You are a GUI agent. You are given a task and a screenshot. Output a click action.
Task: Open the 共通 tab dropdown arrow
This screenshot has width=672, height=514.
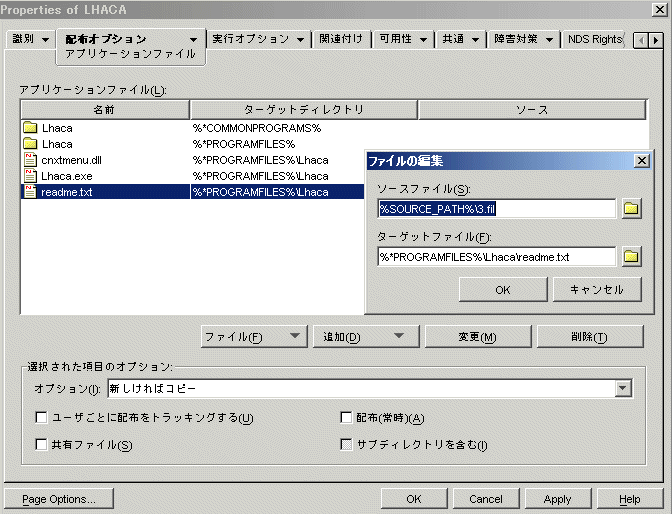click(475, 40)
